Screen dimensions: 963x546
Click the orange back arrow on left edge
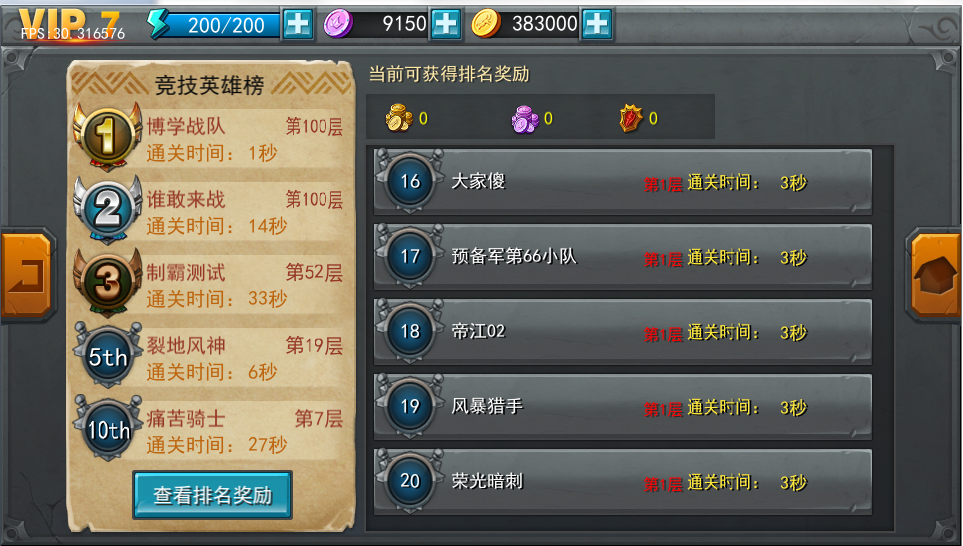(x=28, y=274)
